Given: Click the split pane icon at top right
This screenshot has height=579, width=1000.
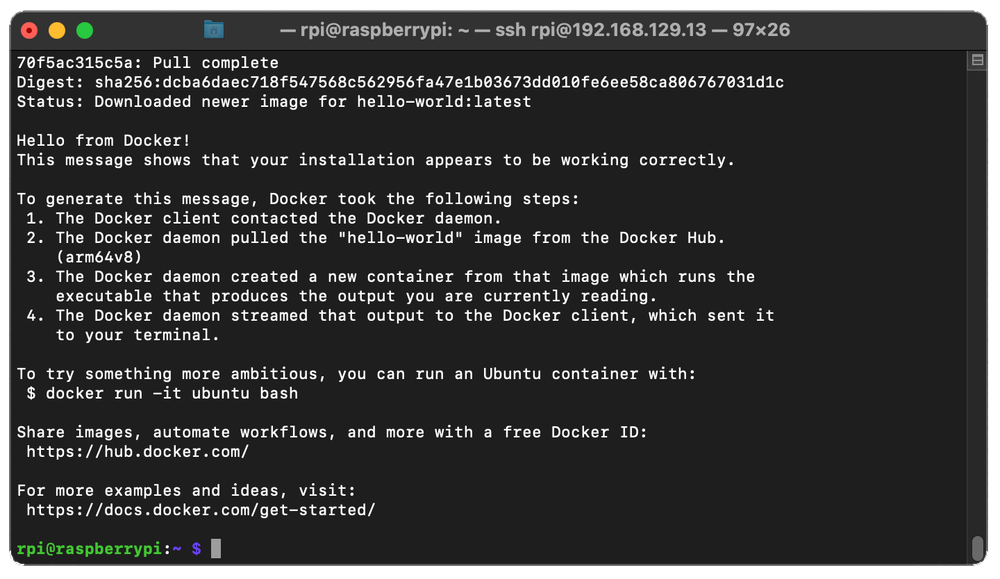Looking at the screenshot, I should tap(977, 61).
